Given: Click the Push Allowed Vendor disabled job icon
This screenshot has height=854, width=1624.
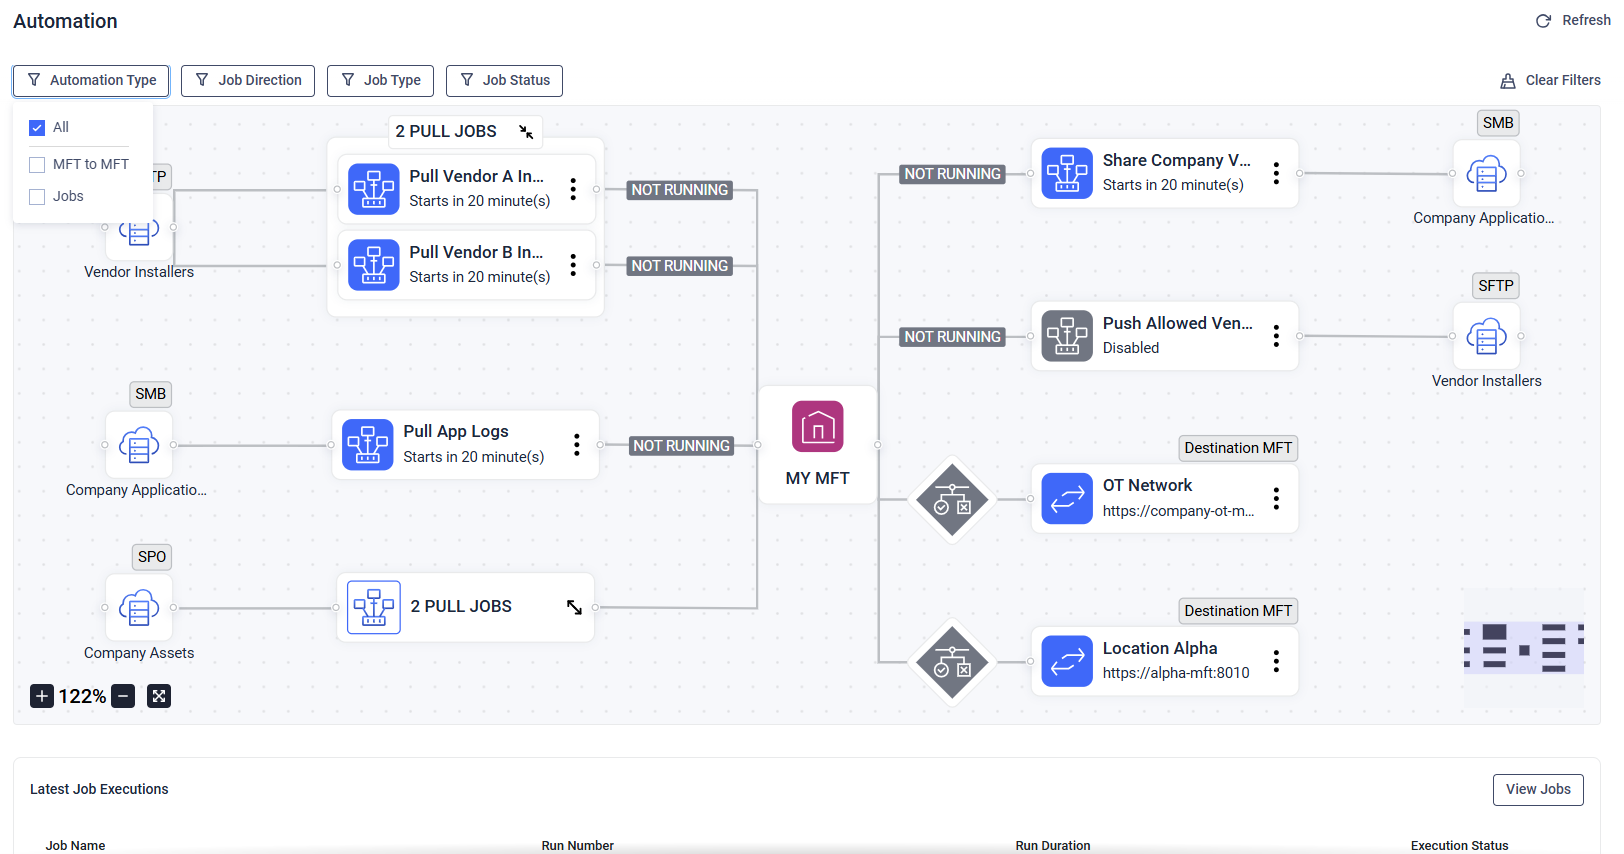Looking at the screenshot, I should pyautogui.click(x=1066, y=335).
